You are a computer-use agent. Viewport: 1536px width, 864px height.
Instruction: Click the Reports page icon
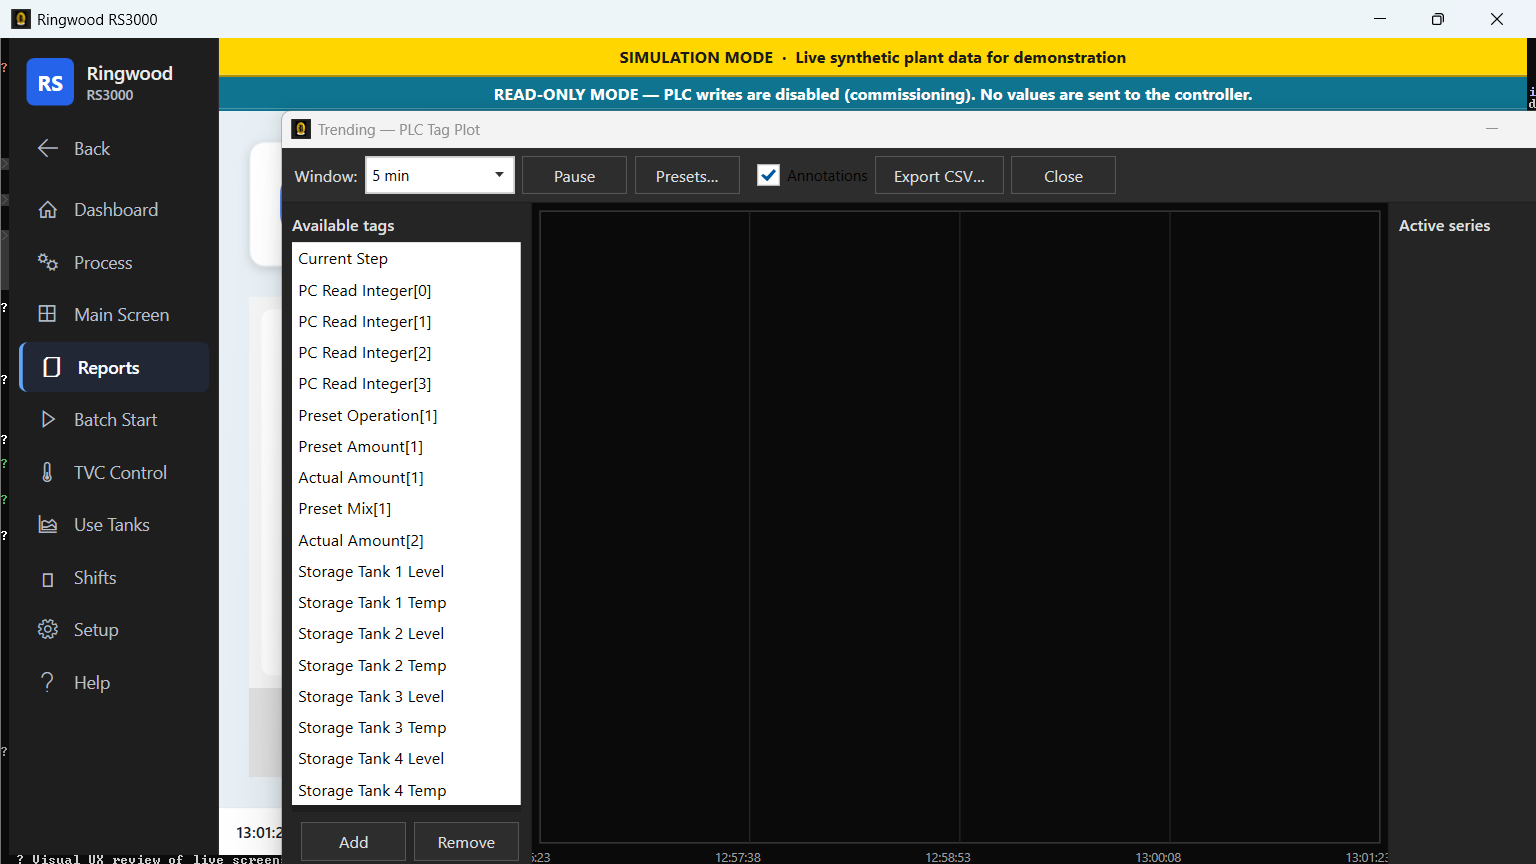pos(52,367)
